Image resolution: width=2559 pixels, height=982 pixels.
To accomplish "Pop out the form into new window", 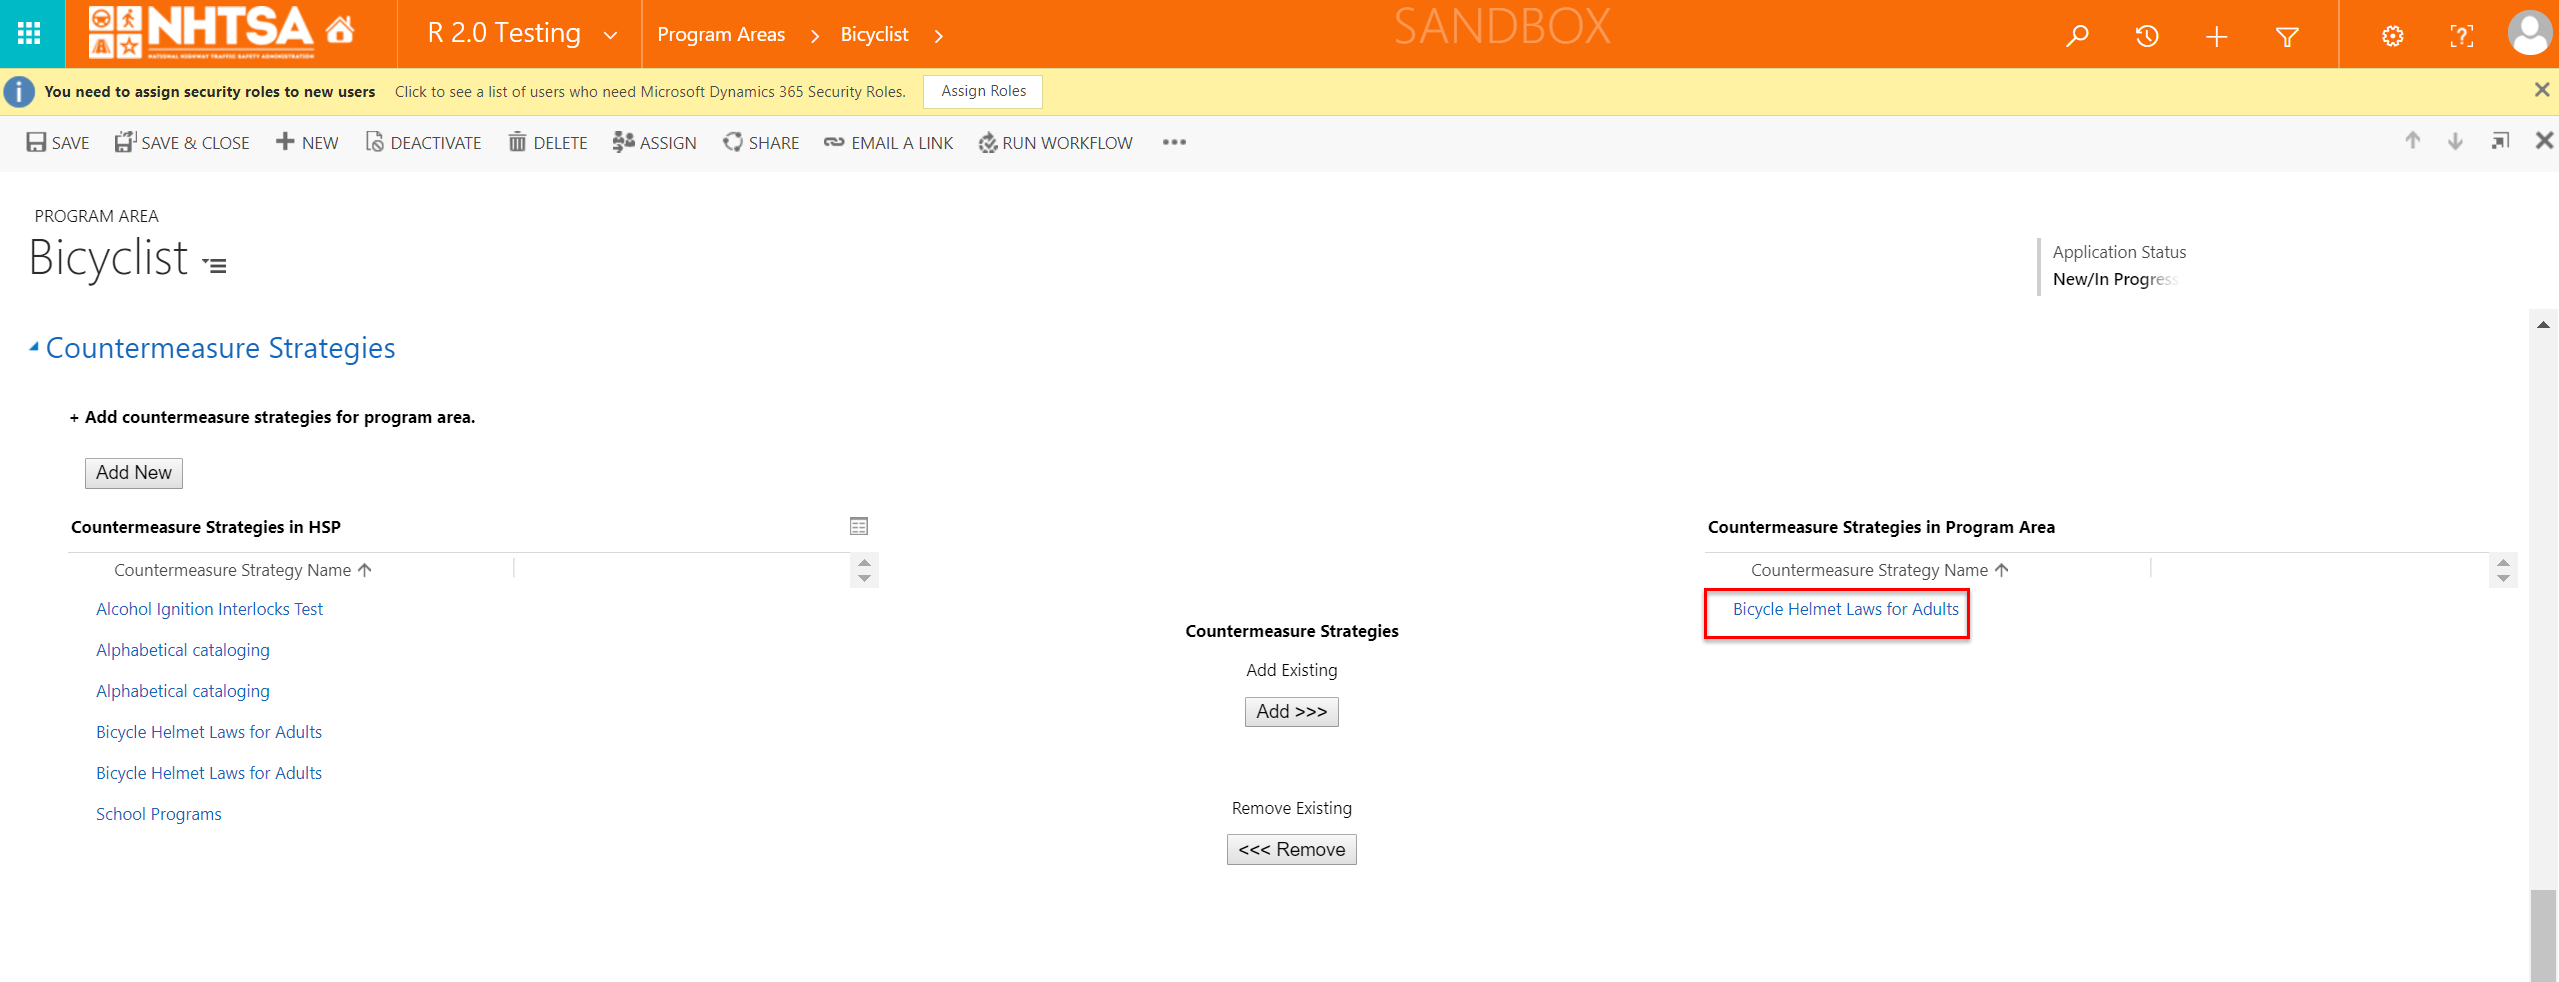I will pos(2500,141).
